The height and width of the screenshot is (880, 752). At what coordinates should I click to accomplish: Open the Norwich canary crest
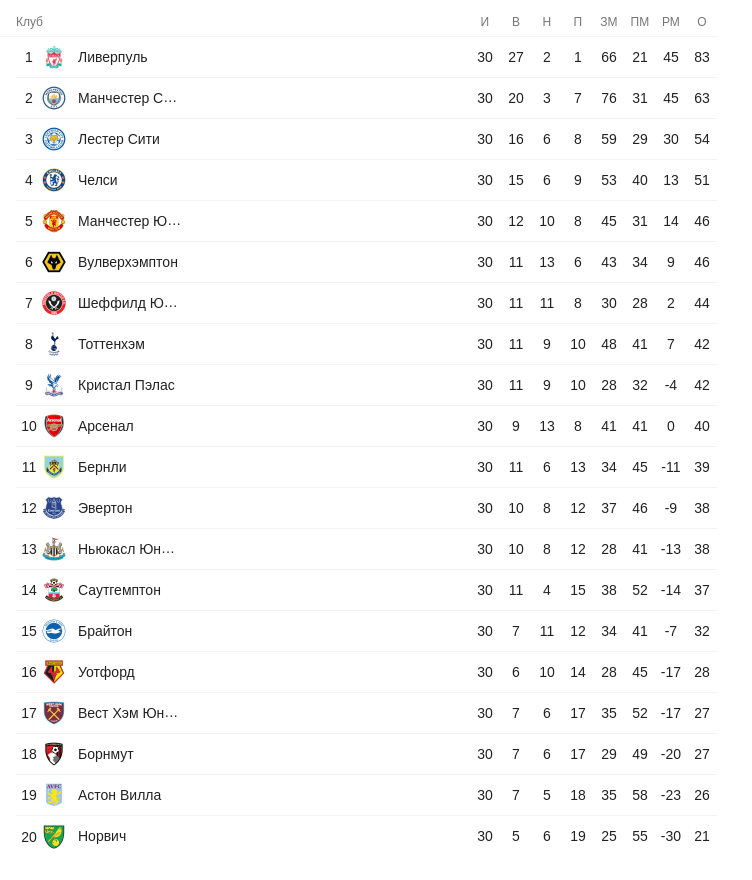point(54,836)
